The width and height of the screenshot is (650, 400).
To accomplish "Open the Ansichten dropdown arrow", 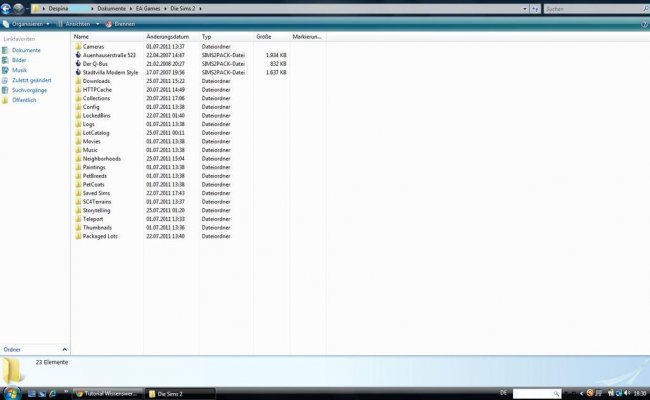I will pyautogui.click(x=97, y=24).
